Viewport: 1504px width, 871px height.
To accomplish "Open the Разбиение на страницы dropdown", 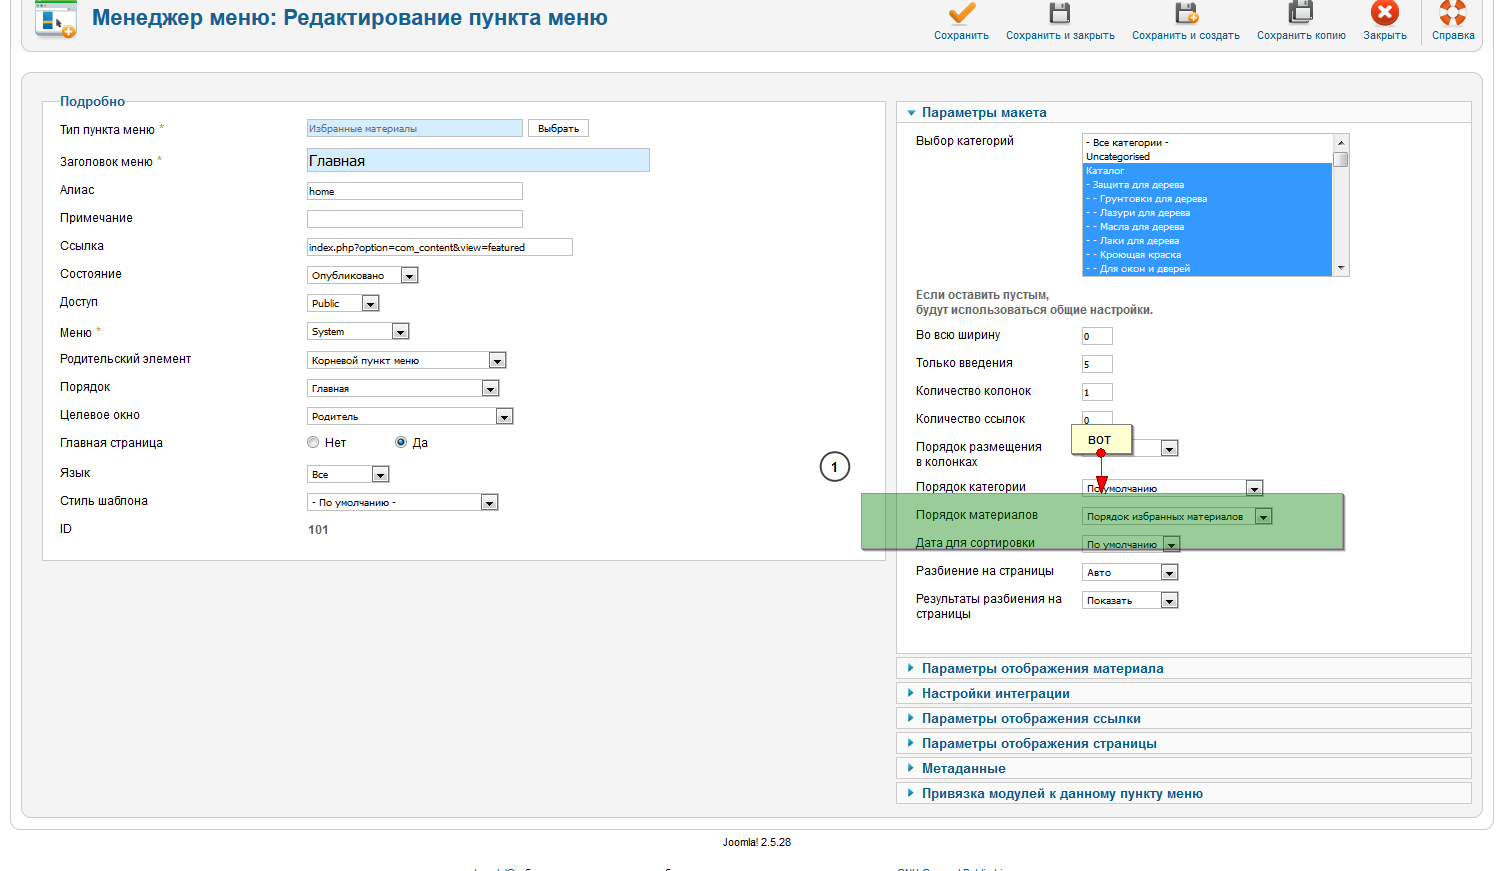I will 1130,572.
